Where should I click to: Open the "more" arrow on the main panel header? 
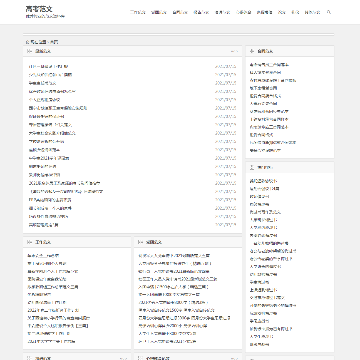click(x=234, y=51)
